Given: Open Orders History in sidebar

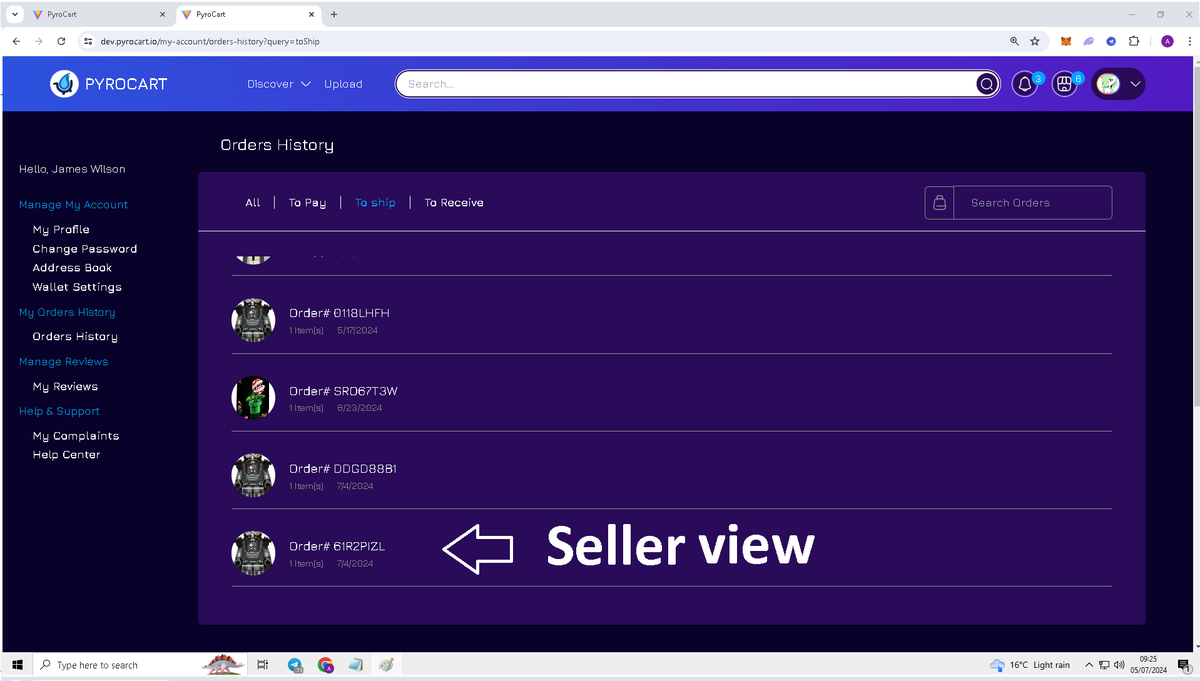Looking at the screenshot, I should click(x=75, y=336).
